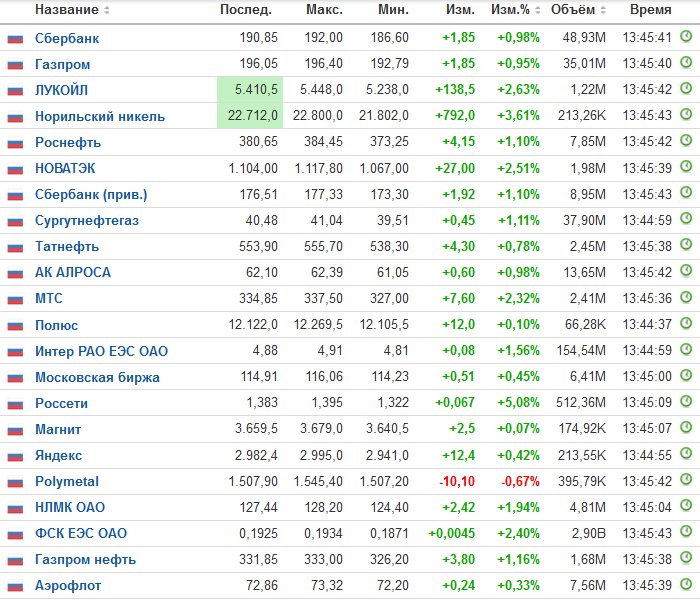Open the Роснефть stock link

click(x=68, y=142)
